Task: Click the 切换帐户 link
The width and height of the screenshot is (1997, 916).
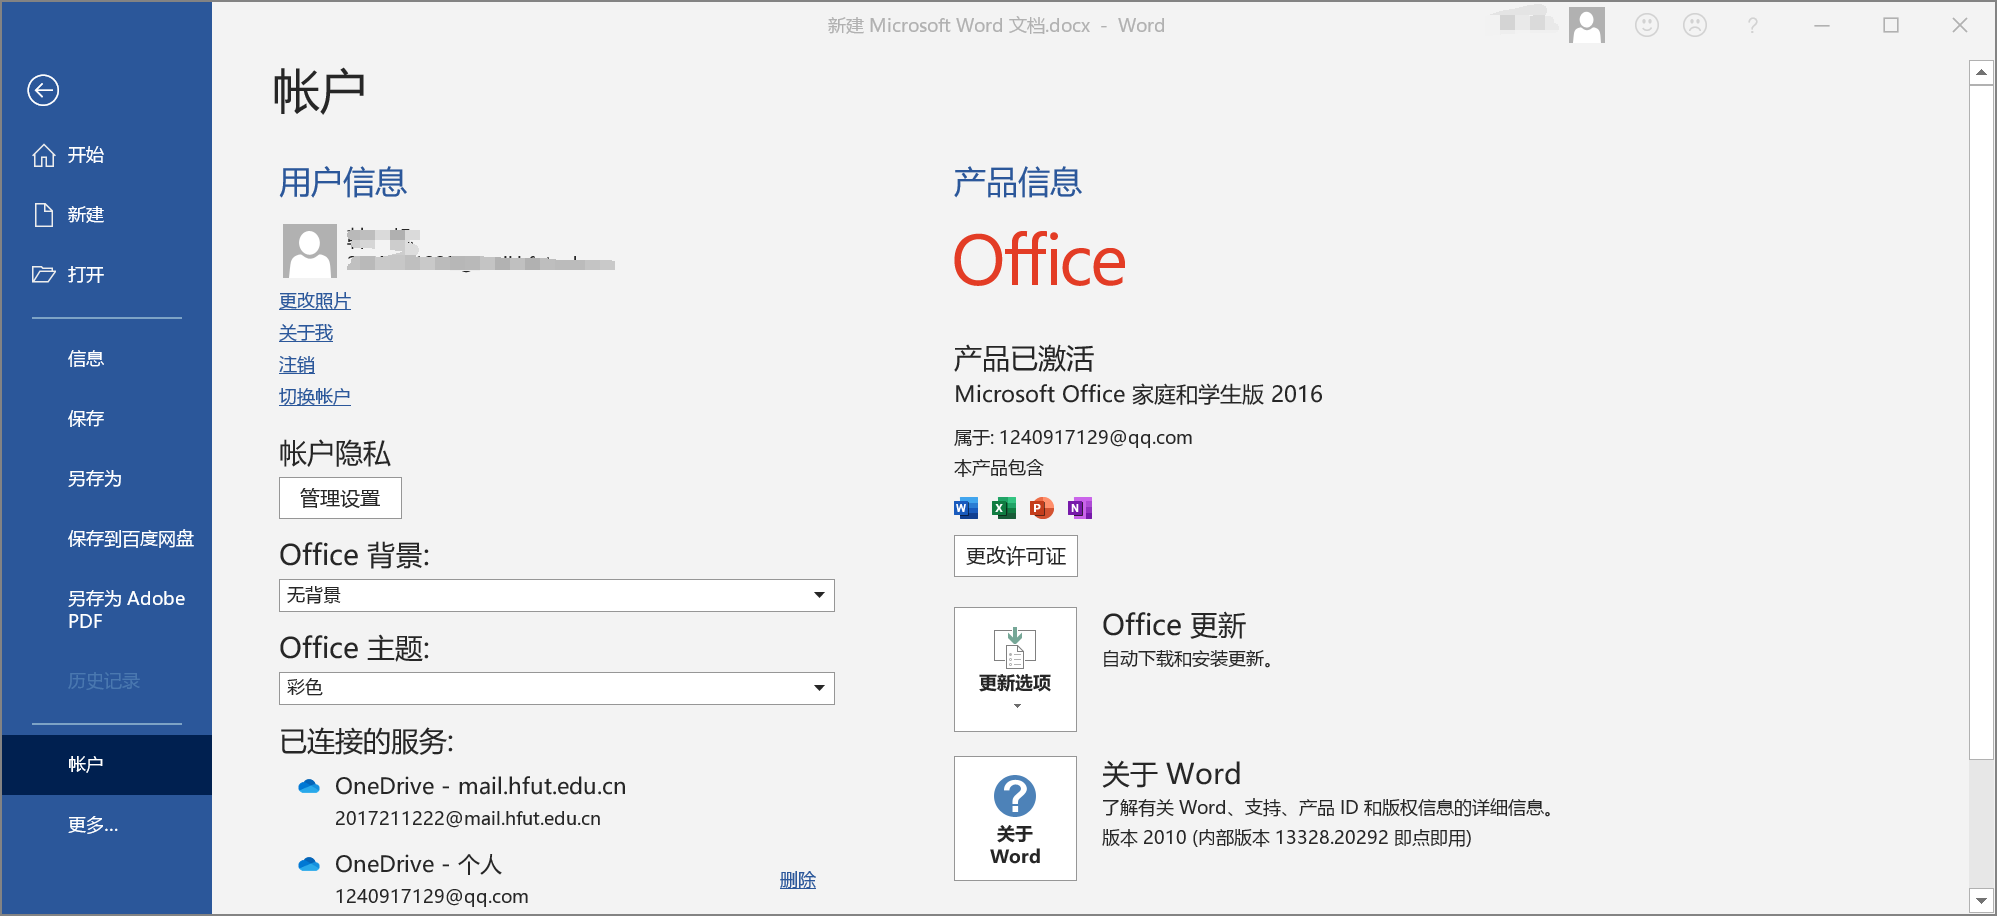Action: [315, 397]
